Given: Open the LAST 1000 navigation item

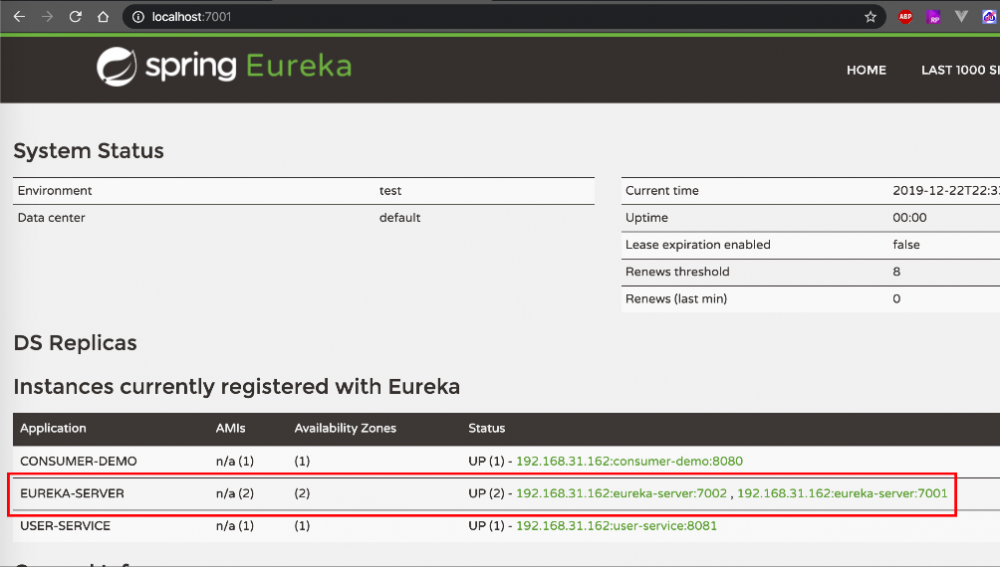Looking at the screenshot, I should click(960, 70).
